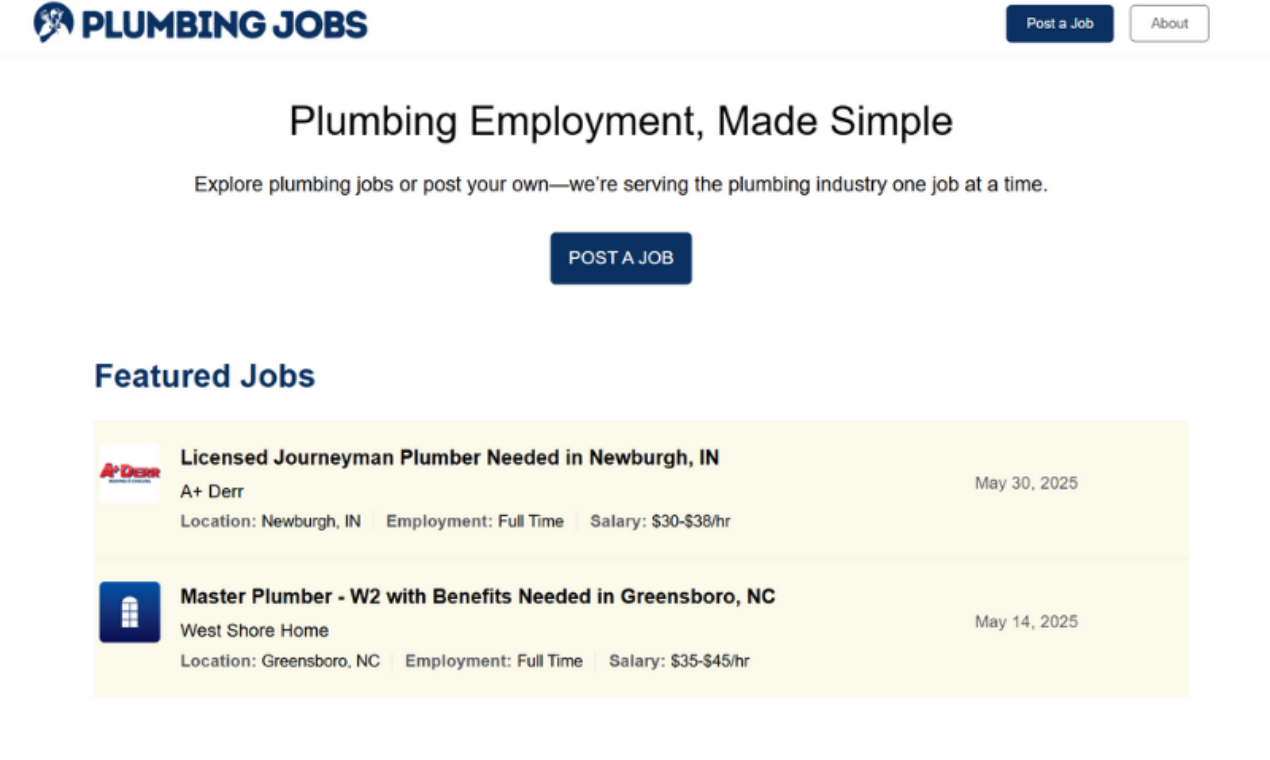Open the Master Plumber Greensboro job posting

click(x=477, y=596)
